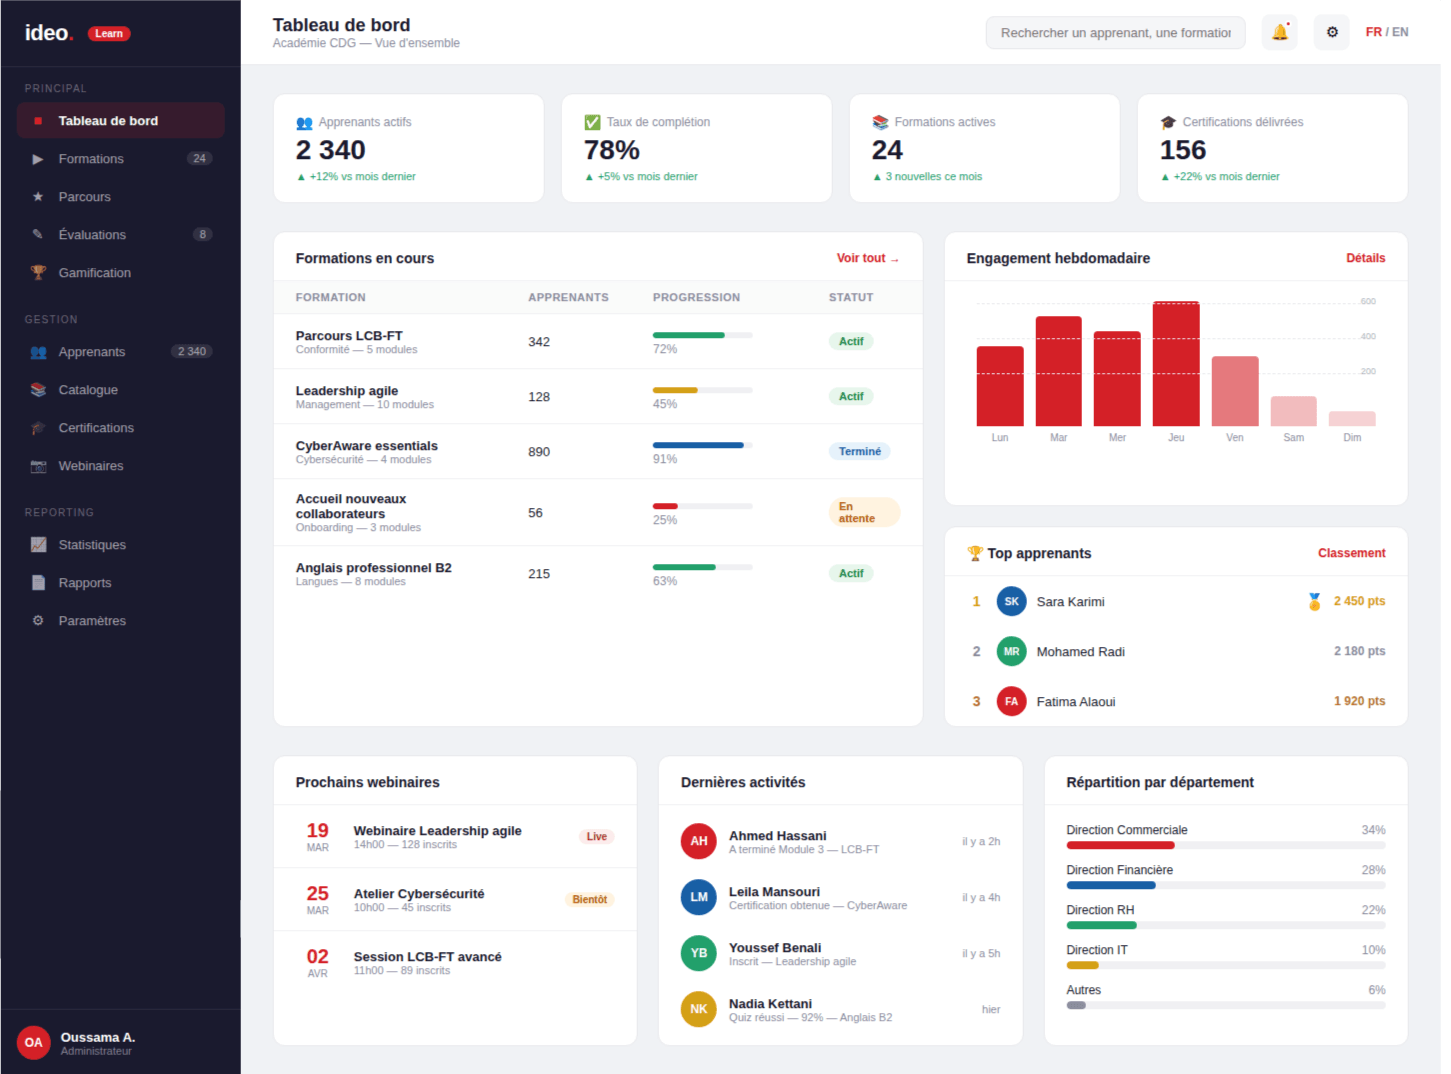Viewport: 1451px width, 1074px height.
Task: Open settings via the gear icon
Action: (x=1331, y=33)
